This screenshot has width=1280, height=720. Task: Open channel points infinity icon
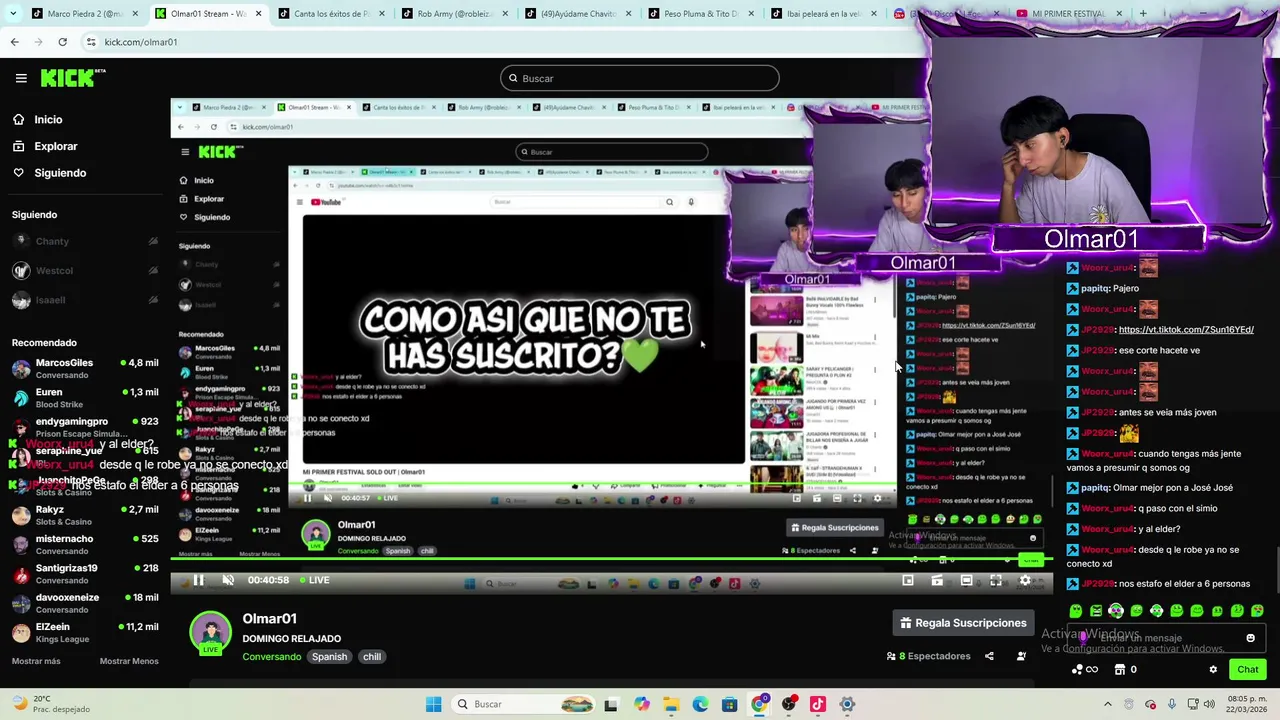click(x=1085, y=670)
